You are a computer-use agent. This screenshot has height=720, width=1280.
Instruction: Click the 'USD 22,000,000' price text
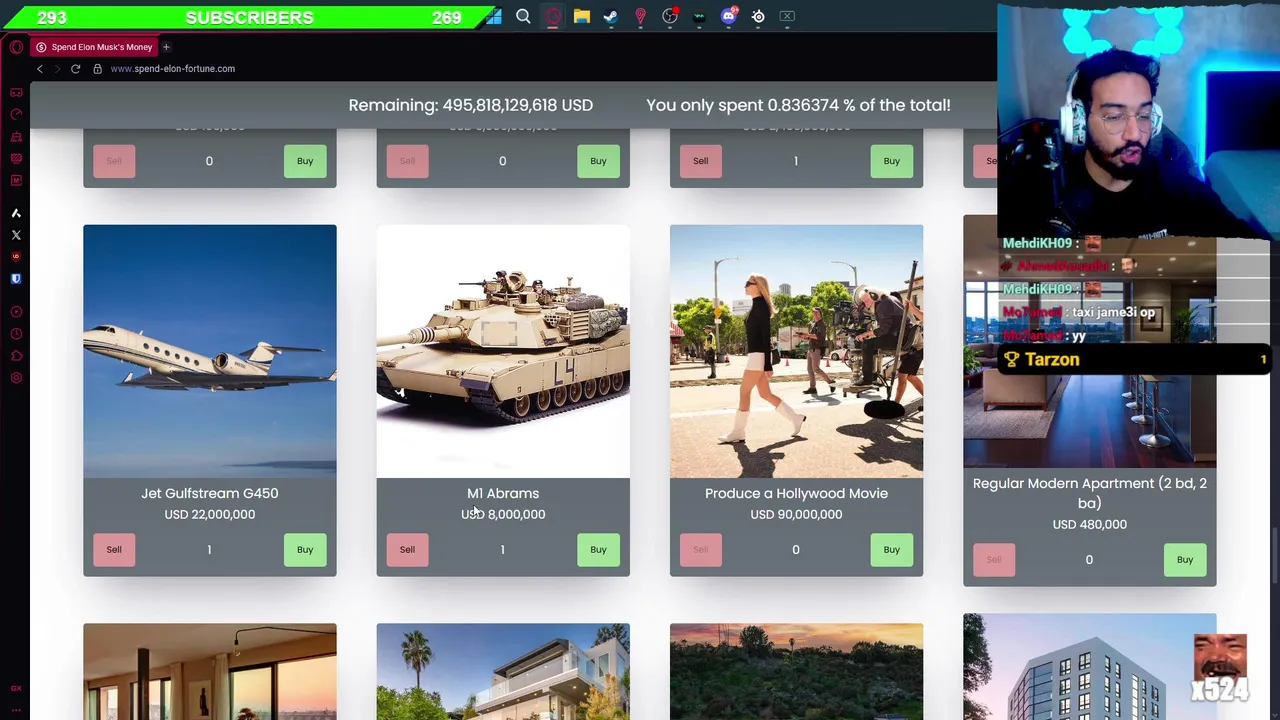coord(210,514)
